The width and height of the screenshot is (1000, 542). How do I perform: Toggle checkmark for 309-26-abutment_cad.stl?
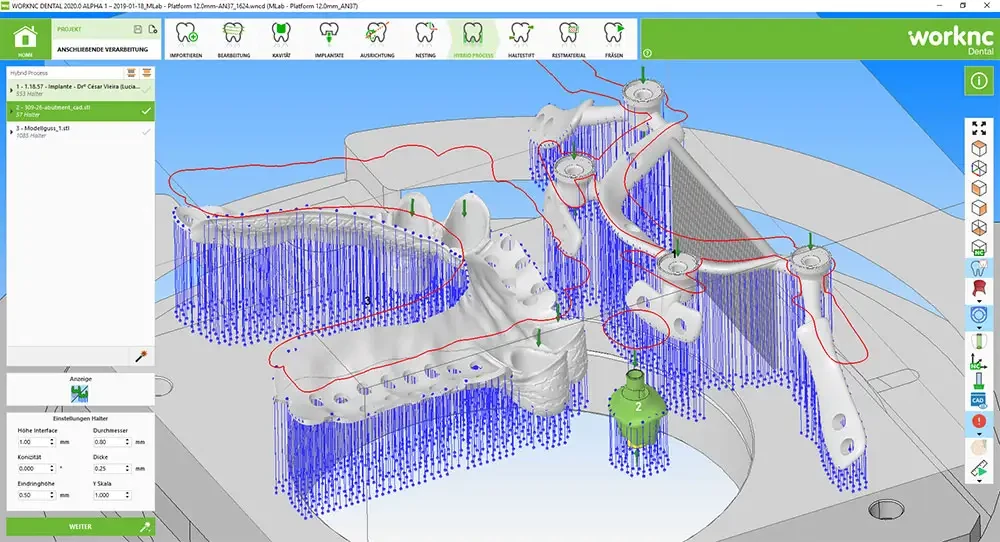pyautogui.click(x=146, y=111)
